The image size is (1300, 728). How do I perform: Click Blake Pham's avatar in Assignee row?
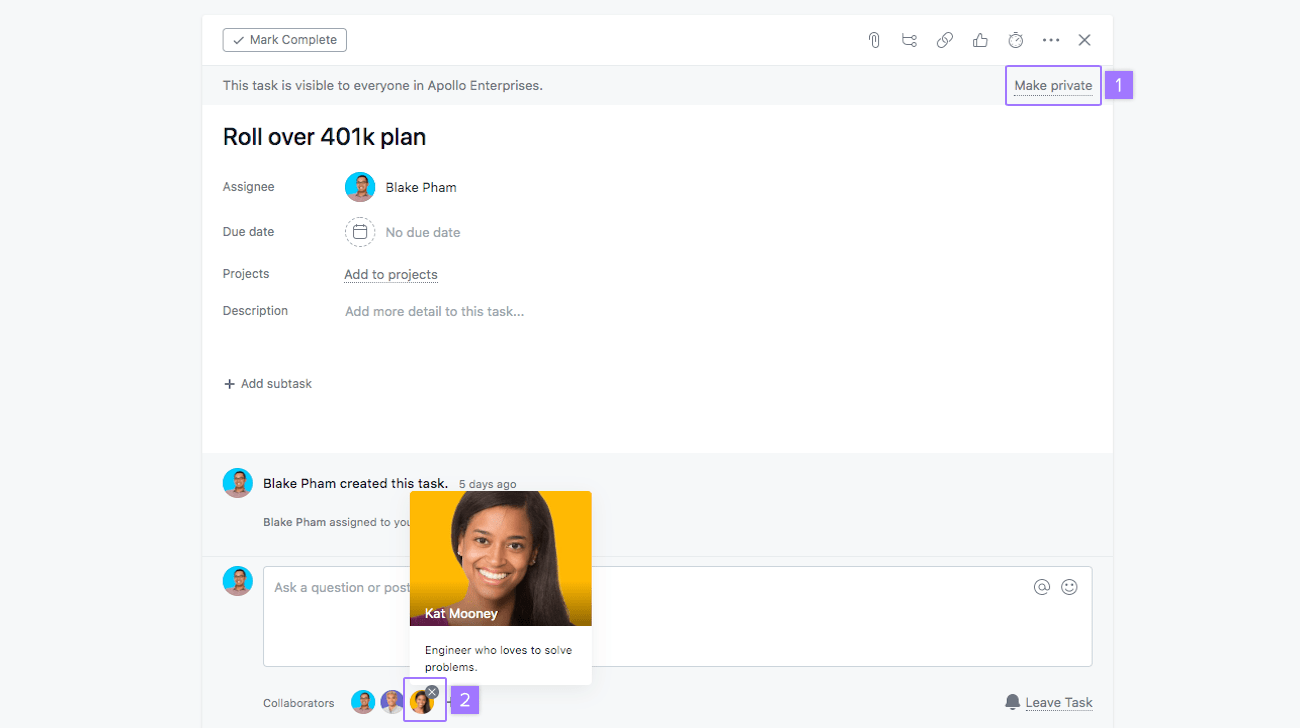point(360,187)
